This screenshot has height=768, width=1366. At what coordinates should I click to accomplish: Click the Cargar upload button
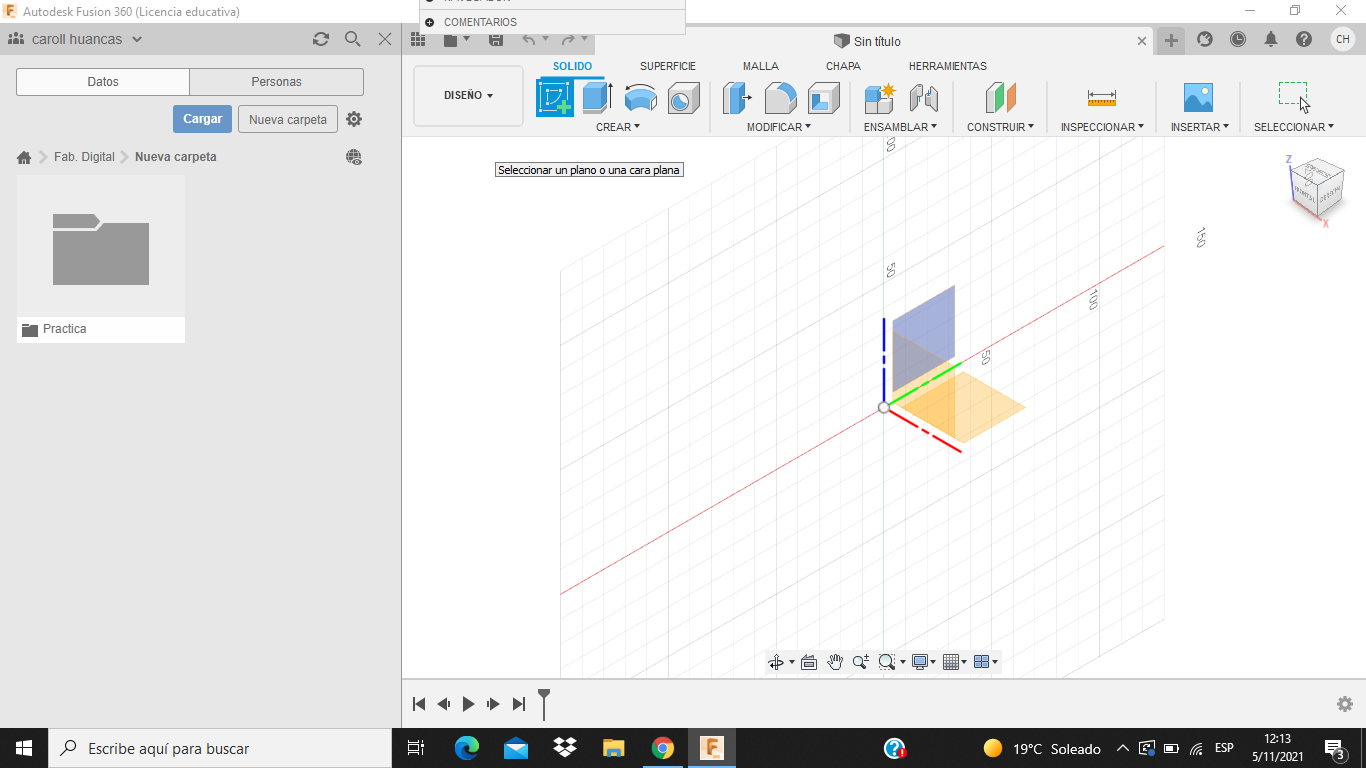tap(203, 119)
